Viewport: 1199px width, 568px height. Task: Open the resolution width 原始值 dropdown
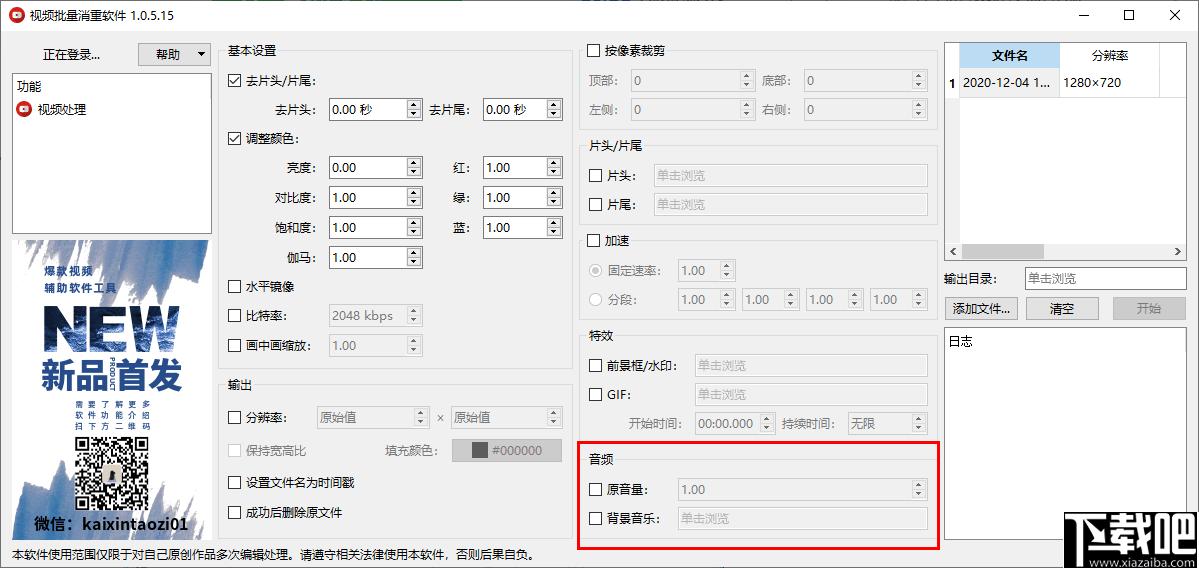tap(373, 417)
